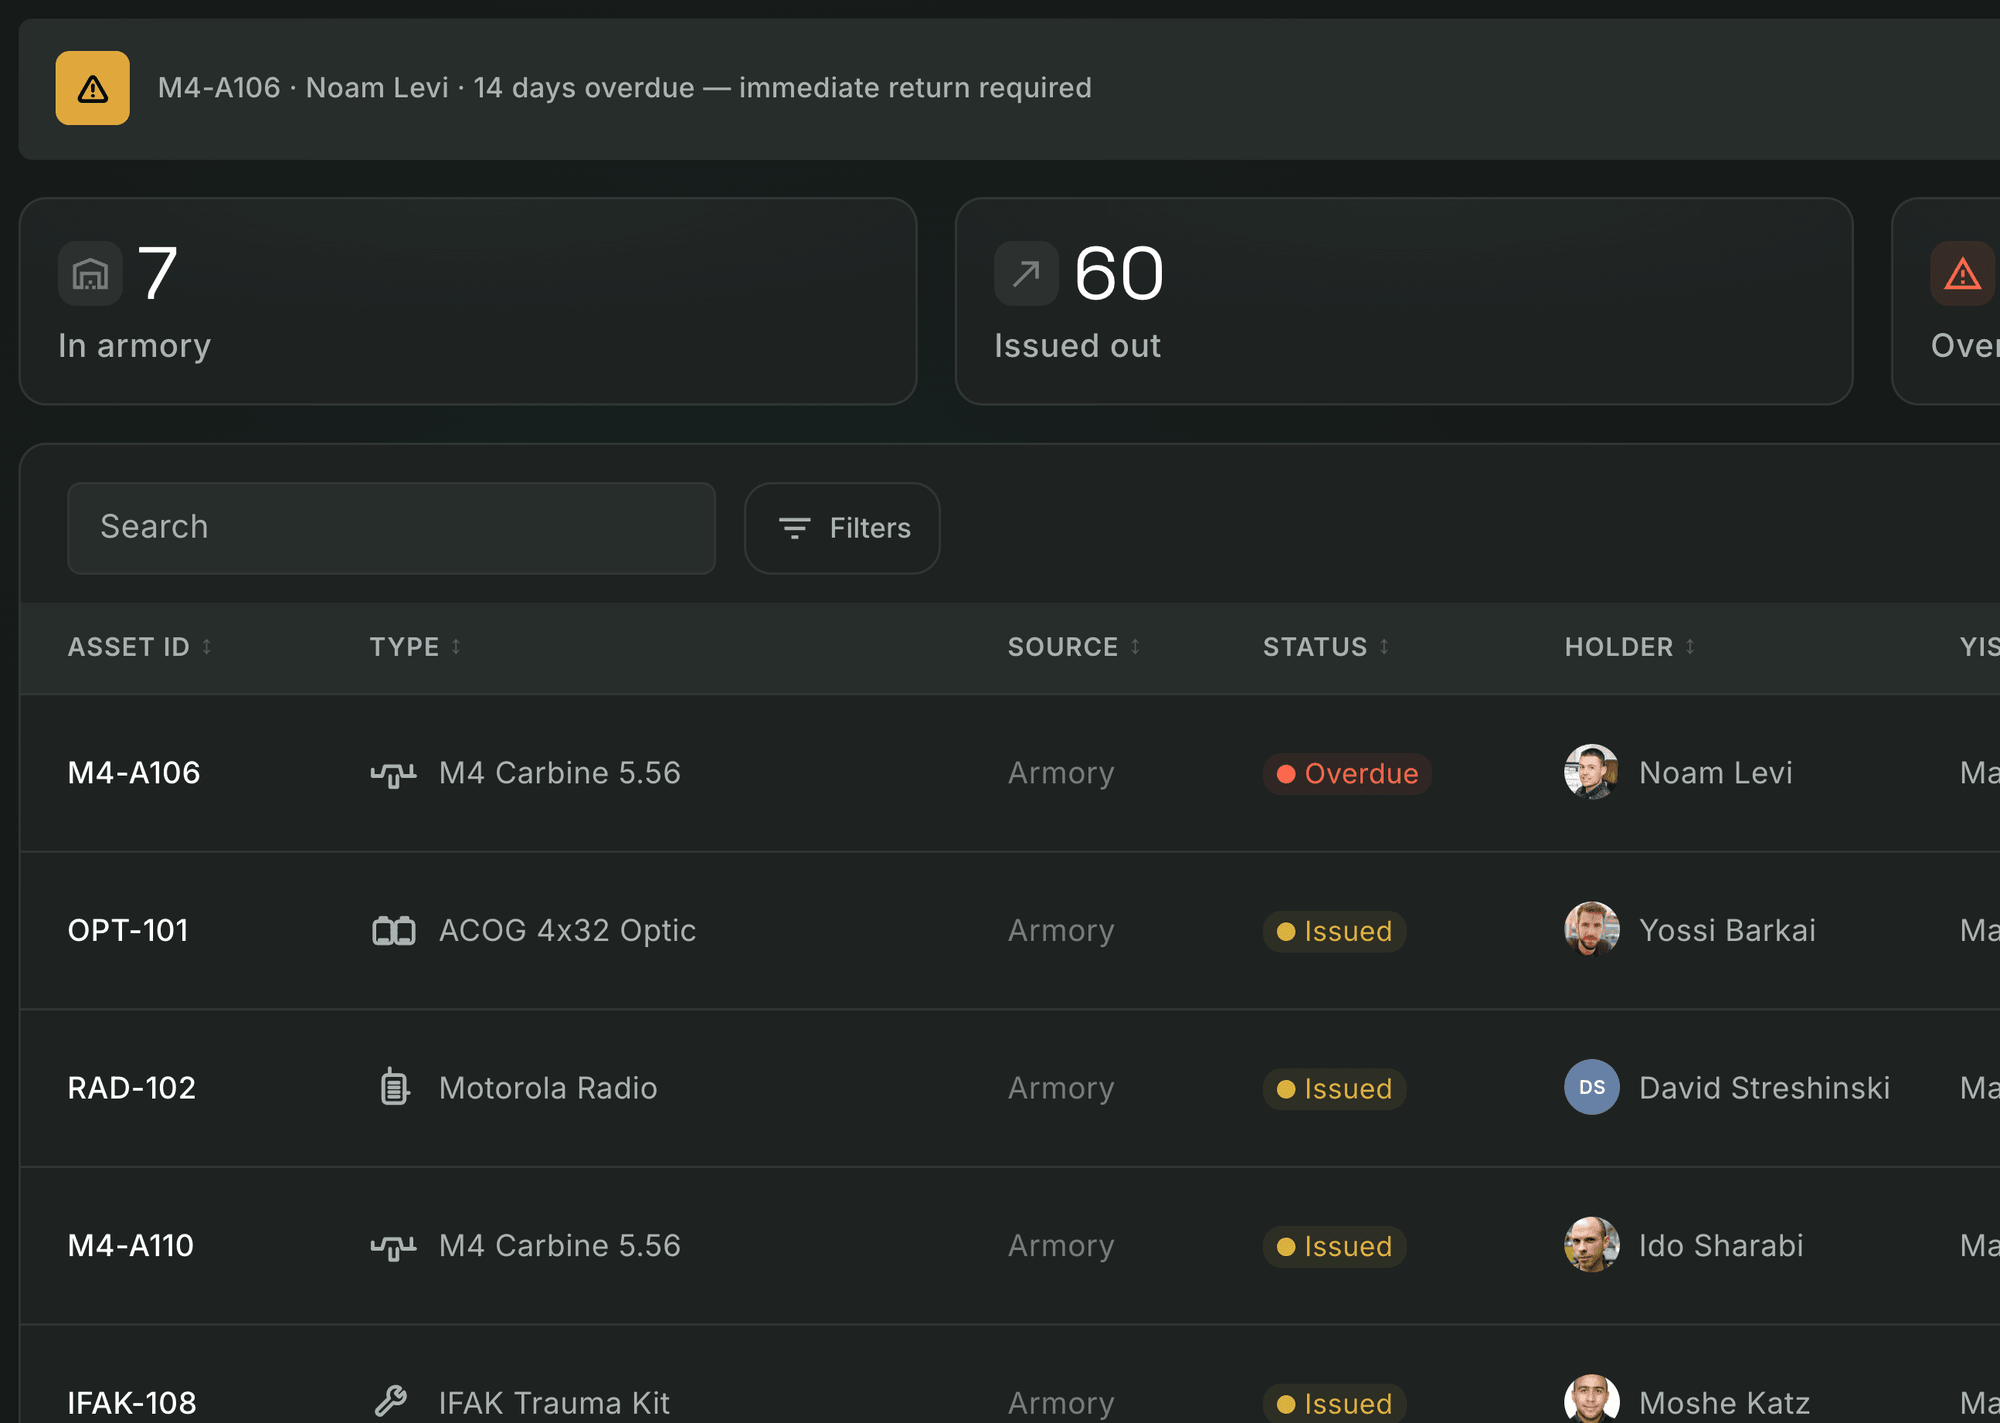The width and height of the screenshot is (2000, 1423).
Task: Click the Overdue status badge
Action: tap(1347, 774)
